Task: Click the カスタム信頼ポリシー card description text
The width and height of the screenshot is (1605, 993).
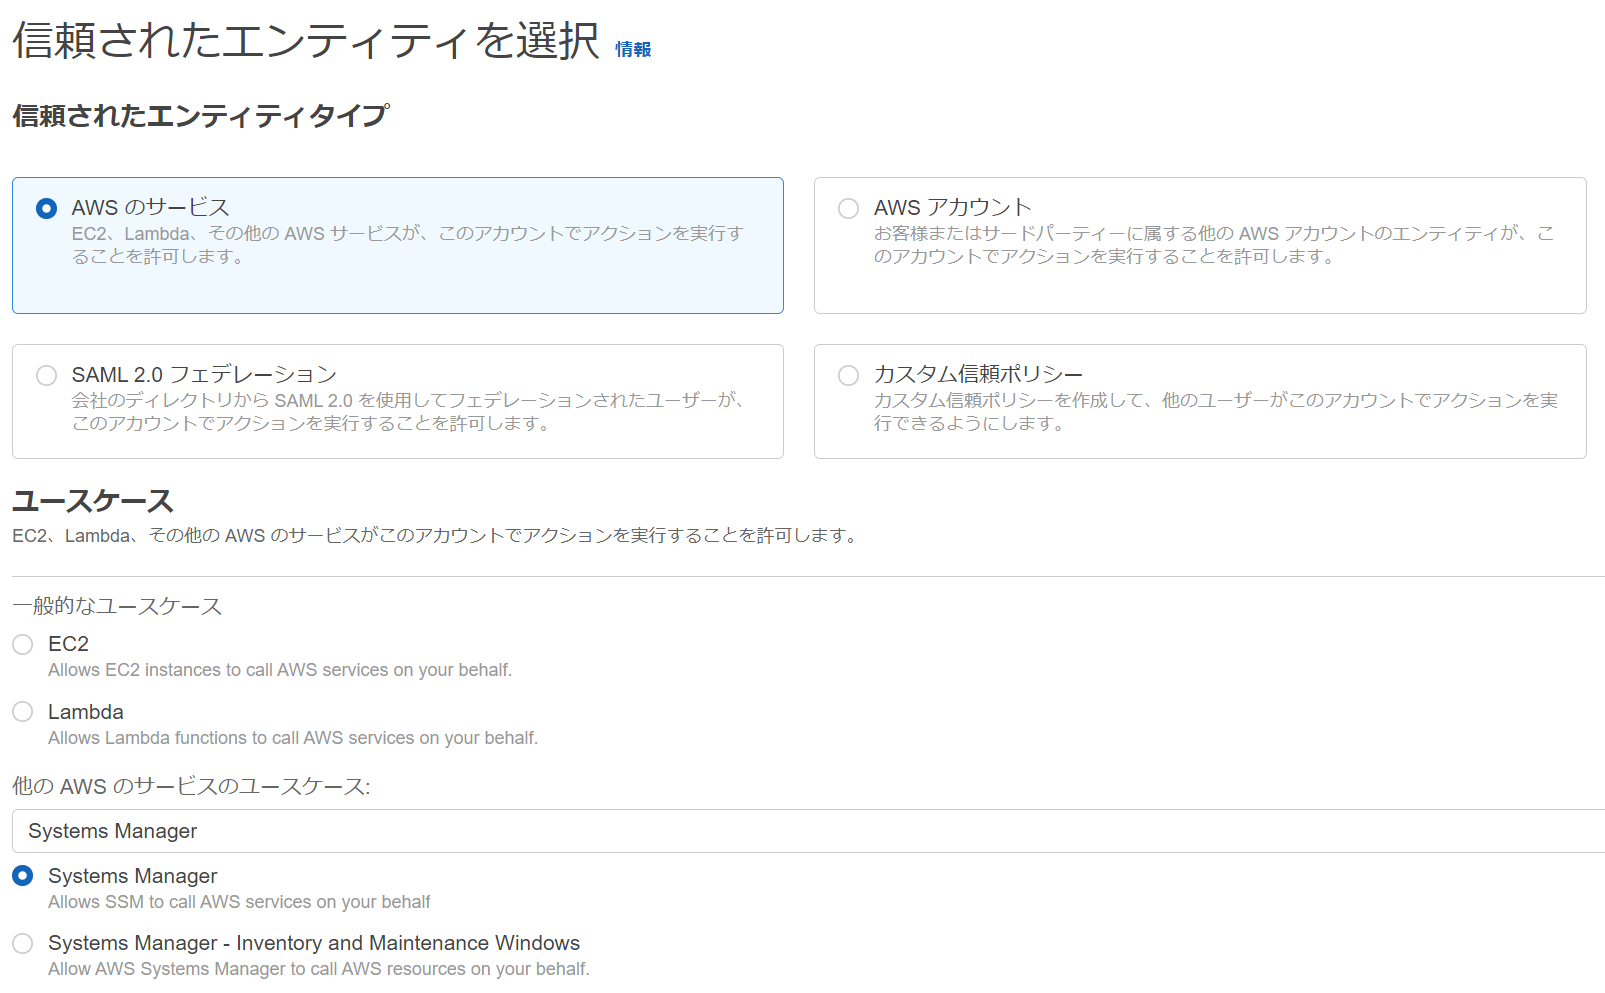Action: [1216, 412]
